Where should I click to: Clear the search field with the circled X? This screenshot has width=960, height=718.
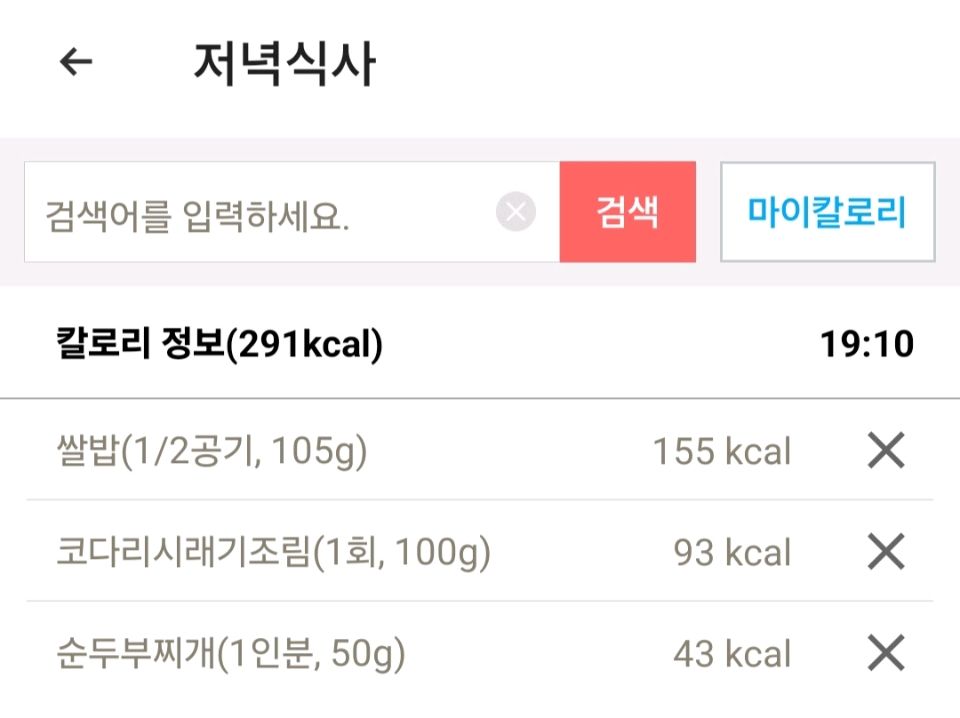516,212
